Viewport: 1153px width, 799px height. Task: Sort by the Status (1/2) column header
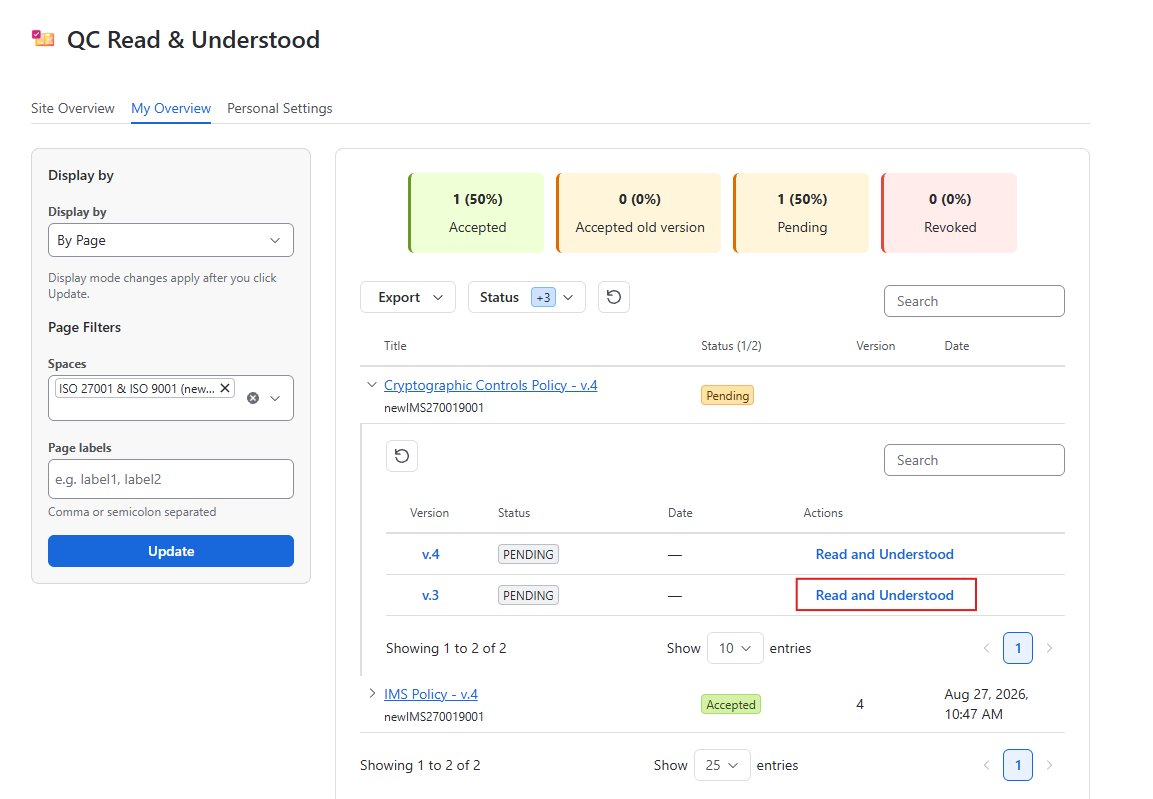tap(731, 345)
